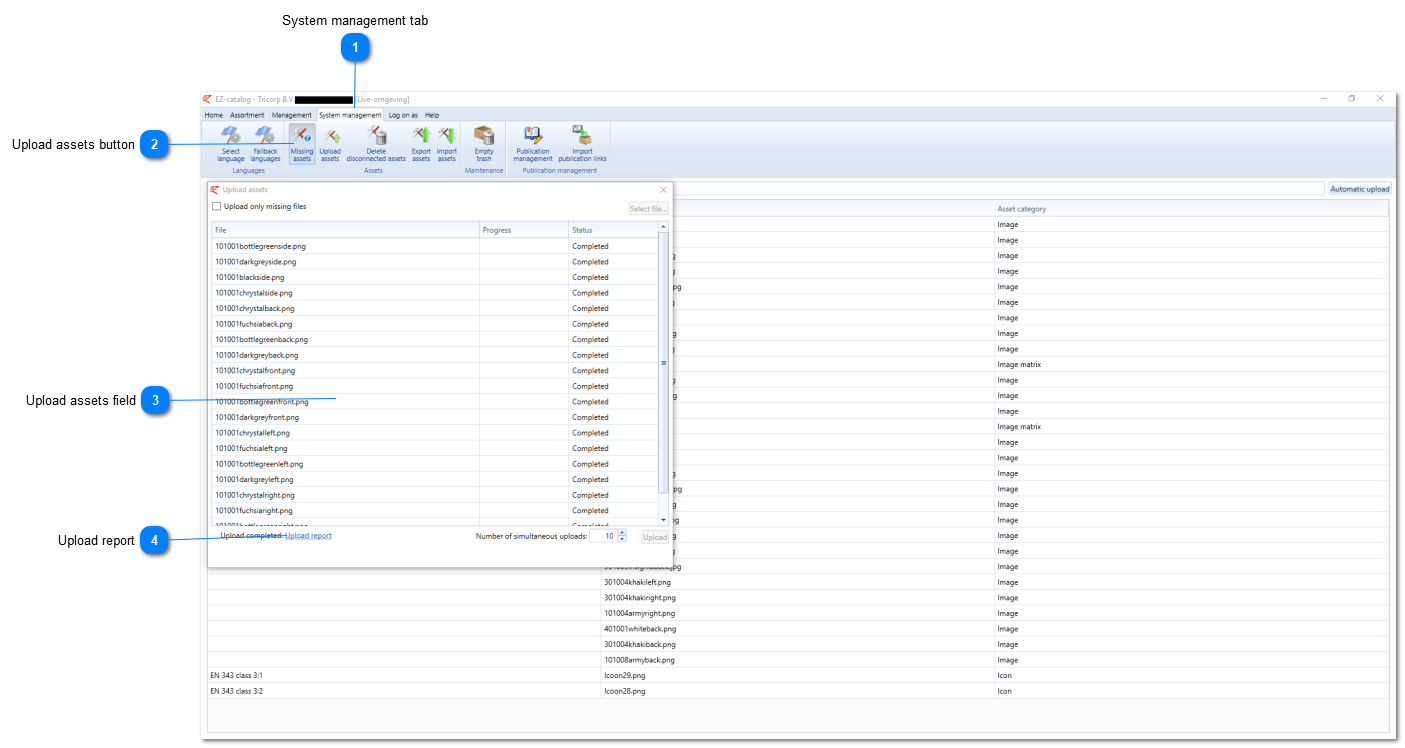Screen dimensions: 1405x748
Task: Click the Select file... button
Action: coord(648,209)
